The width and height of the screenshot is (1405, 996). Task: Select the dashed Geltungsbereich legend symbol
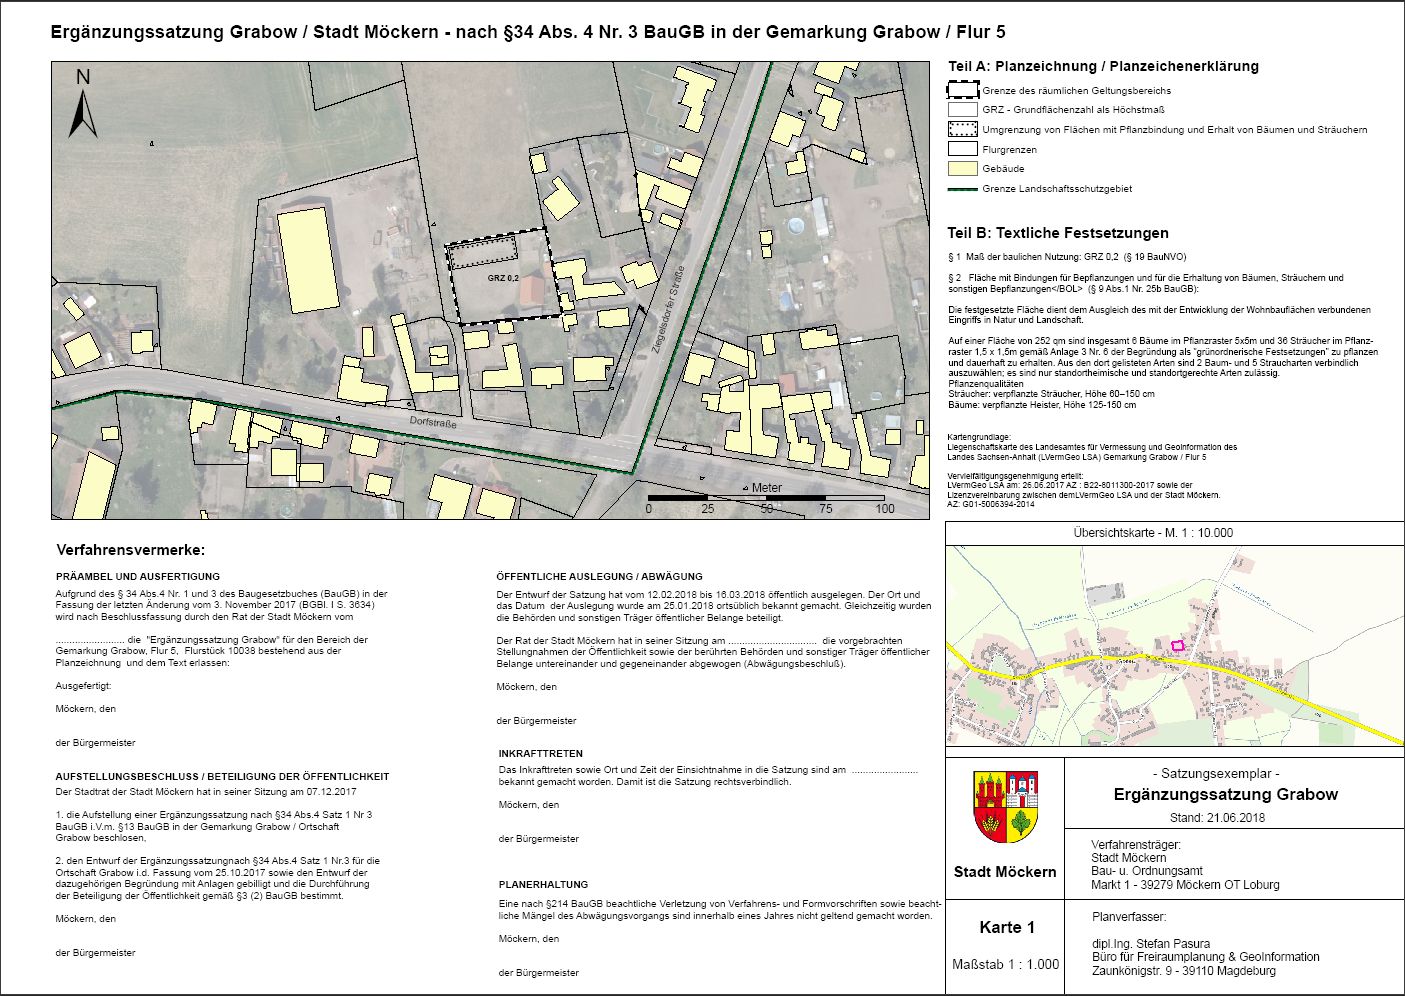tap(962, 90)
